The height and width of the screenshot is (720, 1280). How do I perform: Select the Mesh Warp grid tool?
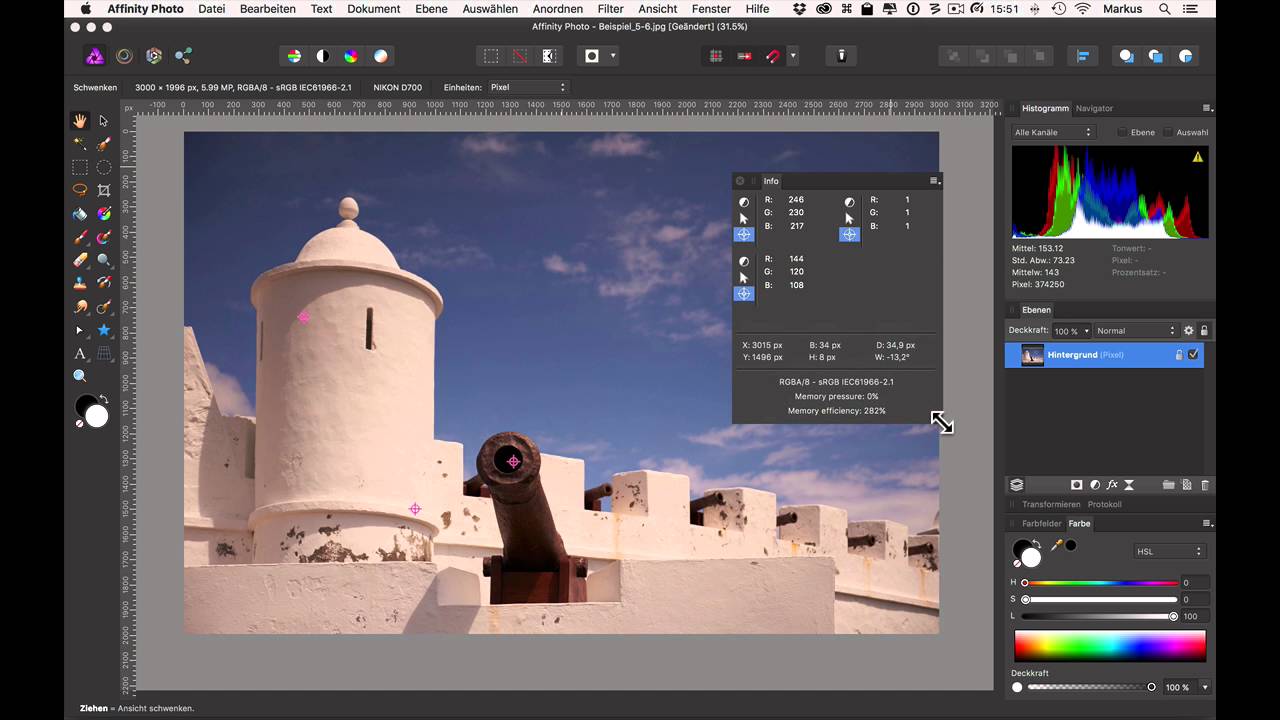(104, 353)
